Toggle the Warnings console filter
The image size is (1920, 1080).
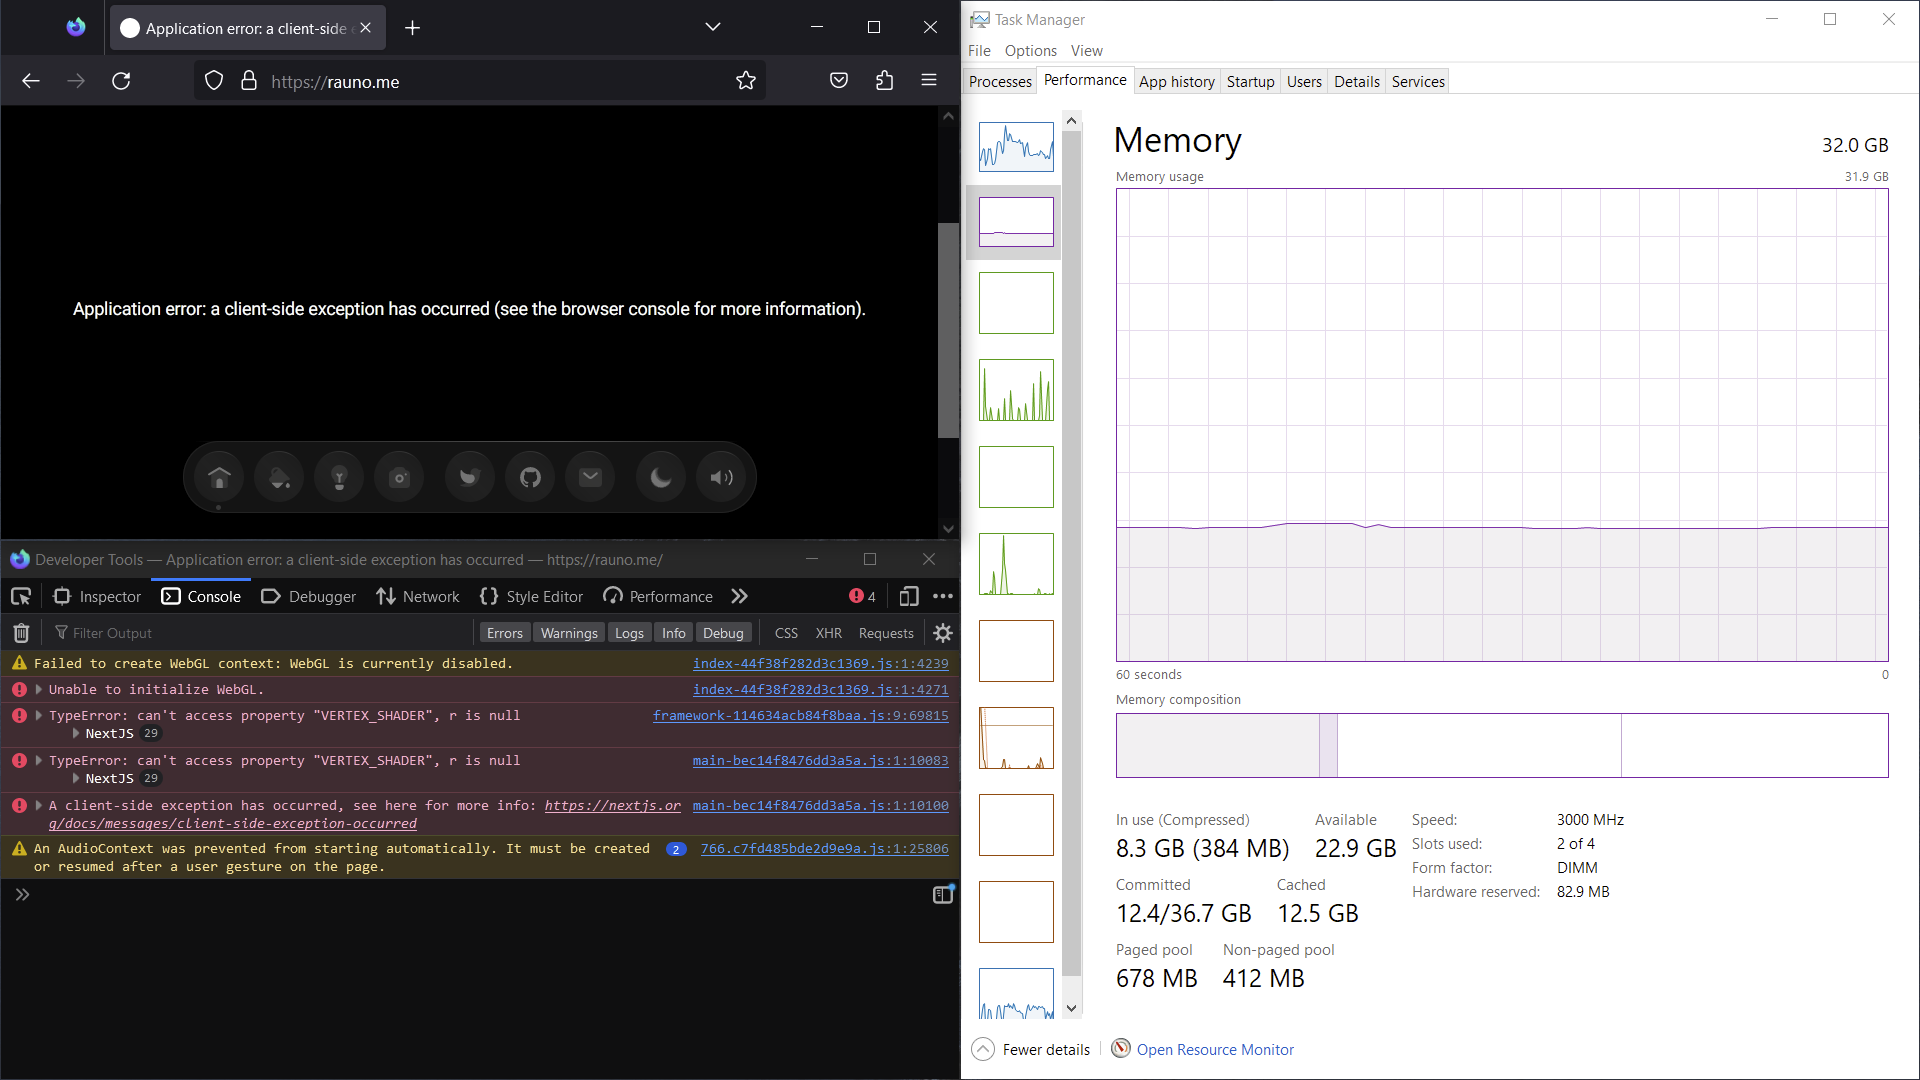tap(568, 632)
